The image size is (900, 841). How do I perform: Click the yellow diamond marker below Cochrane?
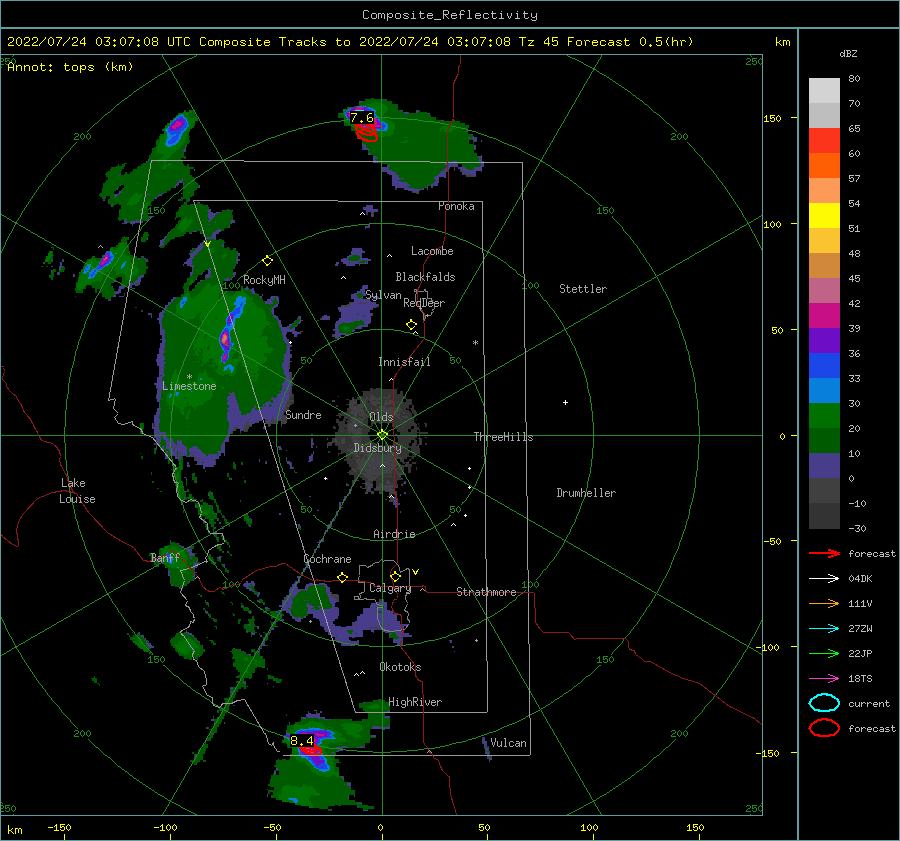coord(342,577)
